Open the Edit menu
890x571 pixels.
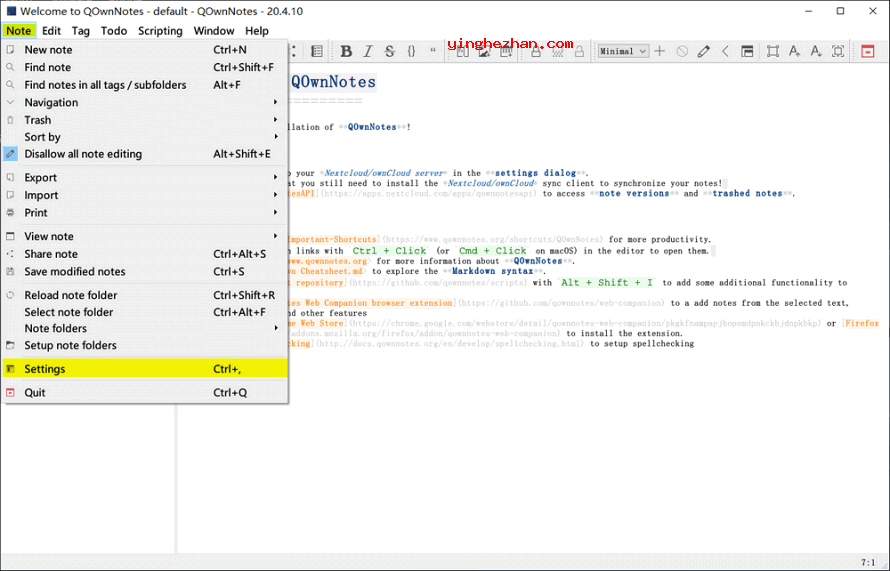tap(51, 31)
